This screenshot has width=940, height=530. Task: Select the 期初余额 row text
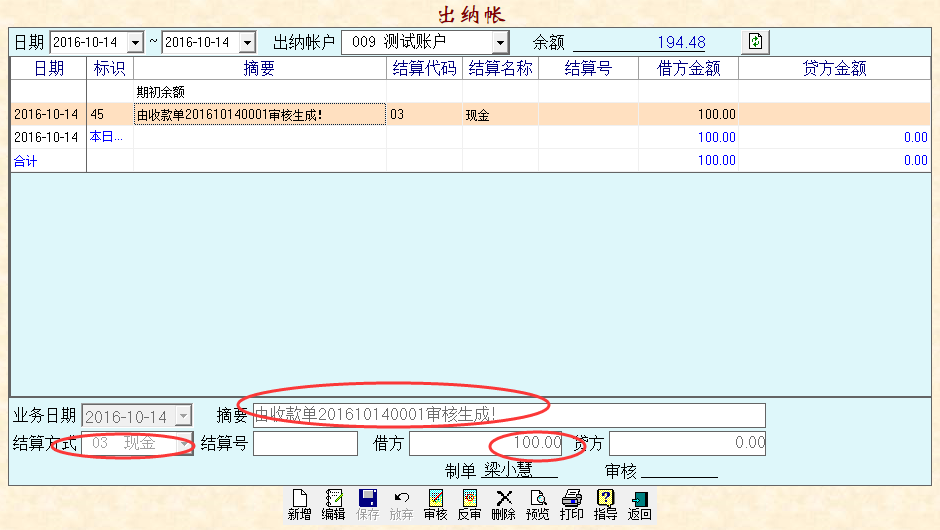161,92
